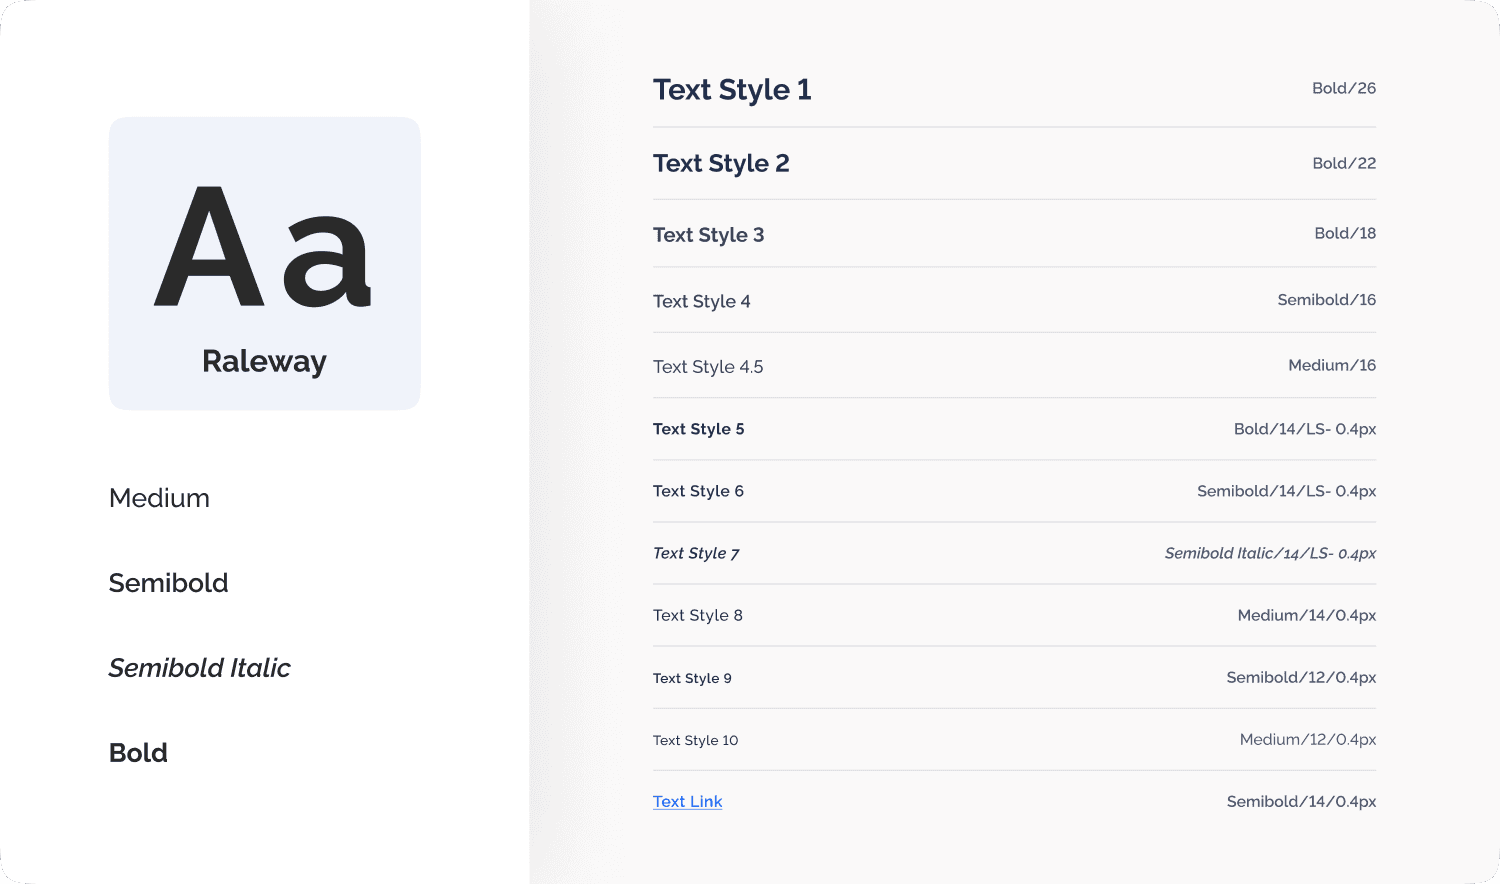The width and height of the screenshot is (1500, 884).
Task: Click the italic Text Style 7 sample
Action: 696,553
